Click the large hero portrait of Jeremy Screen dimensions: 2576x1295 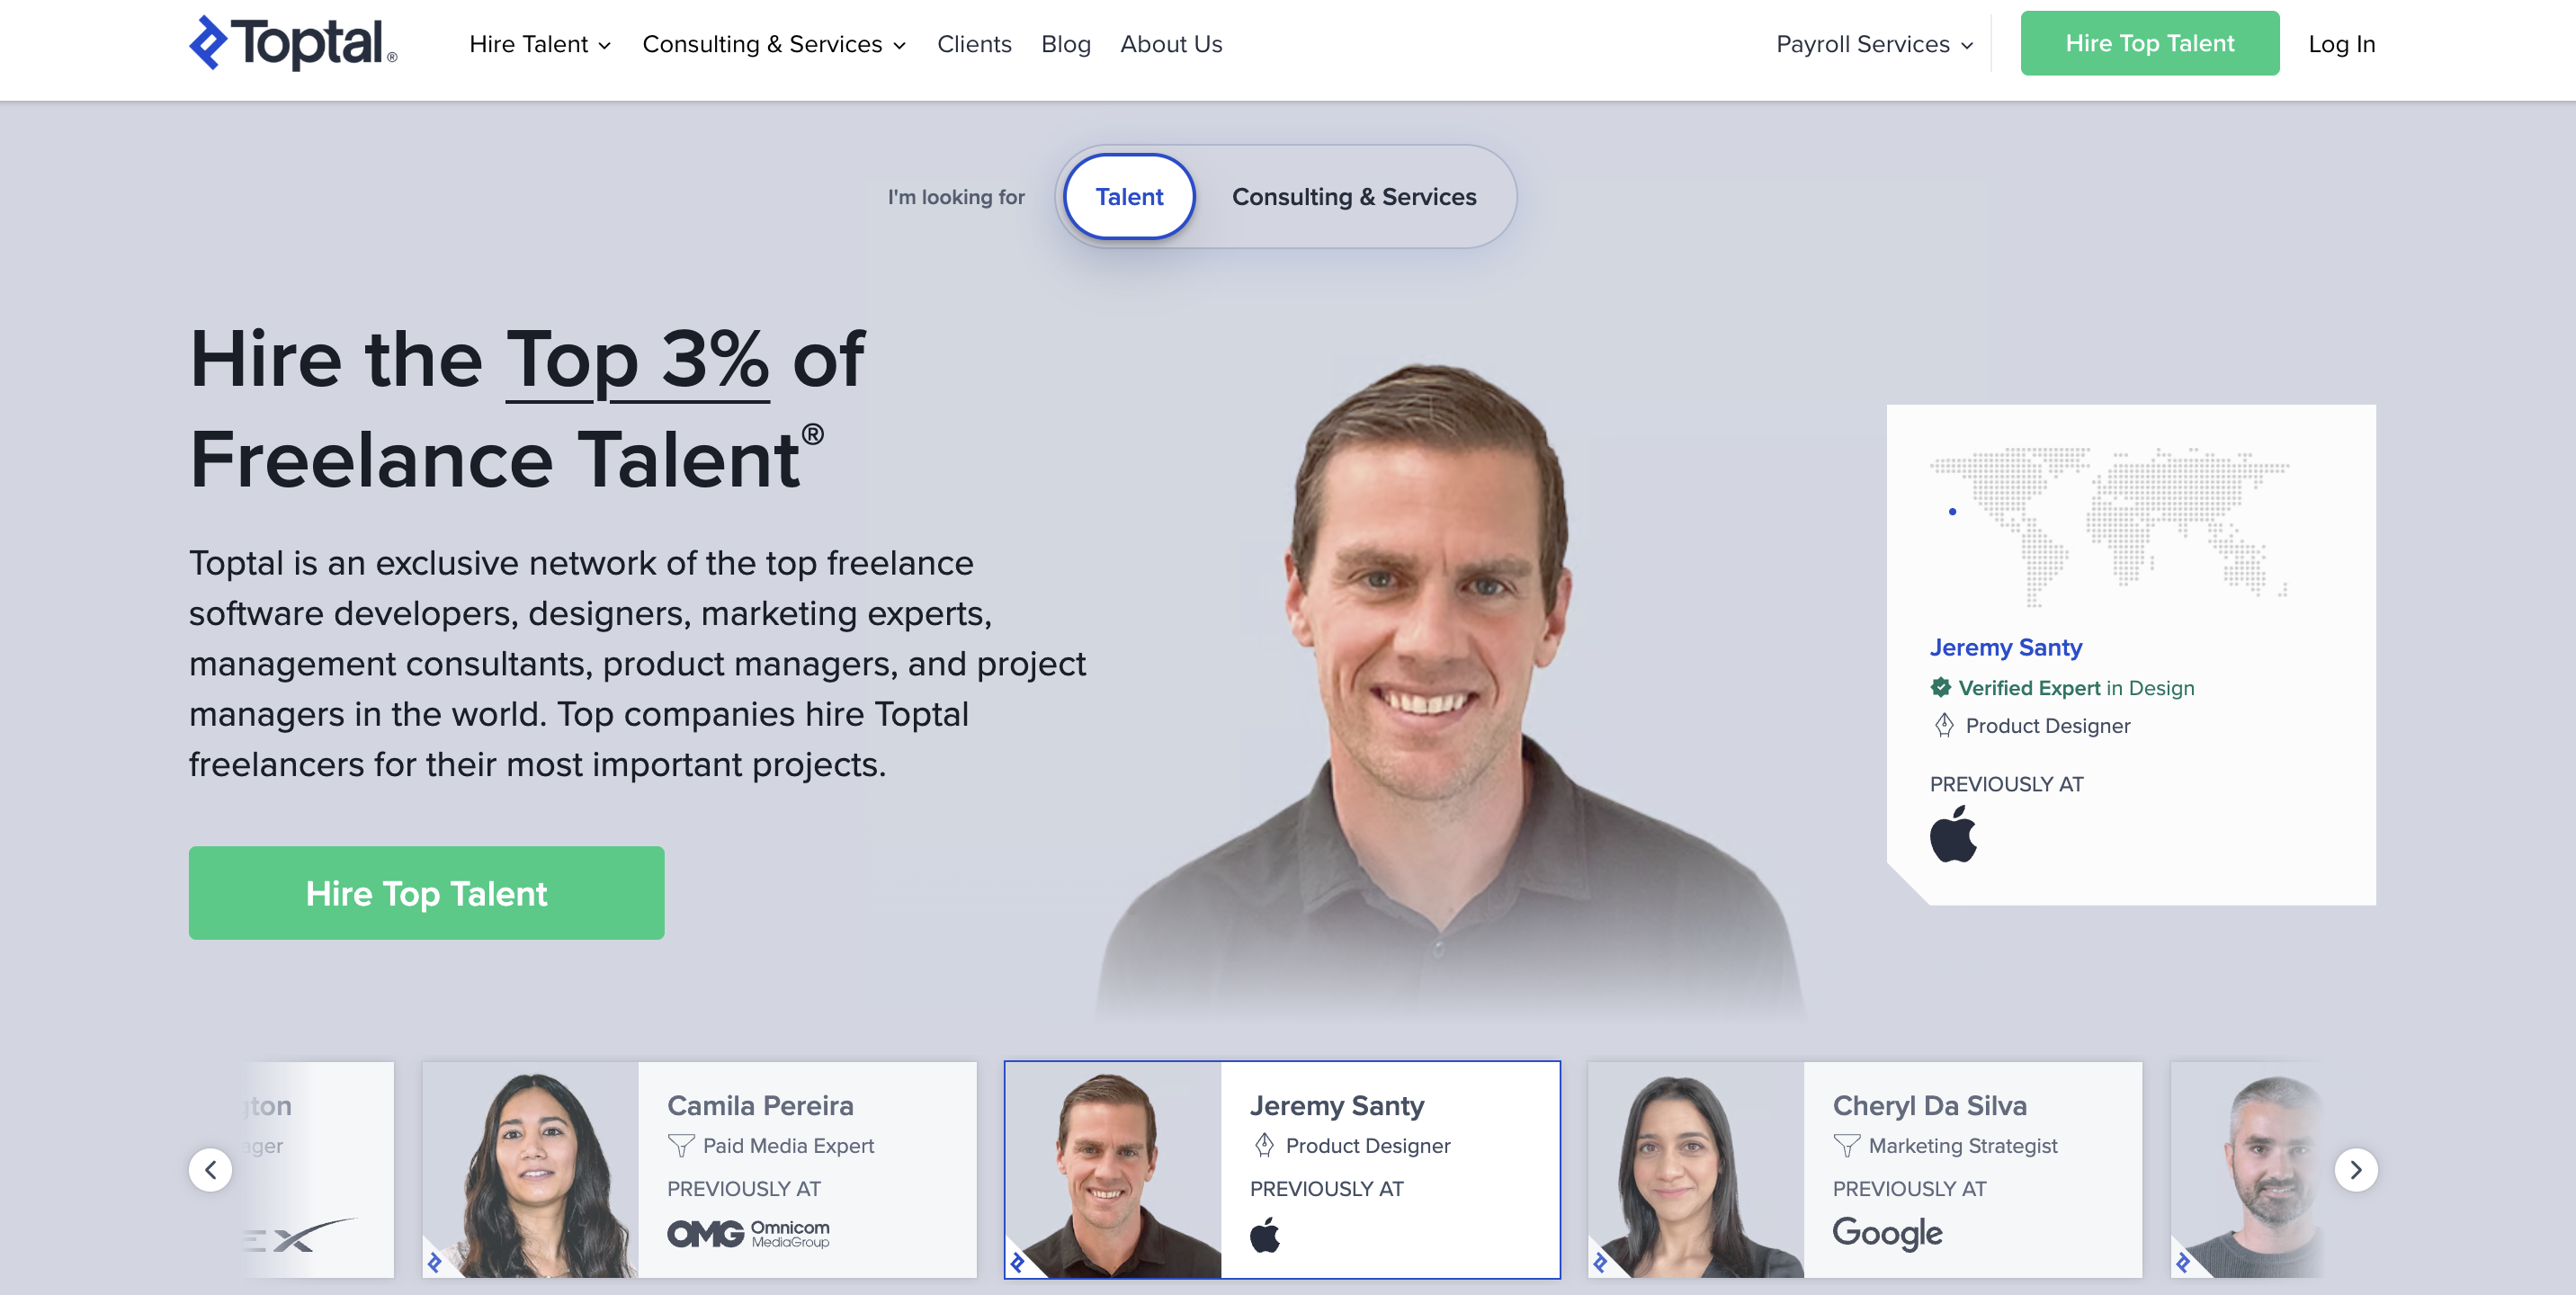[1448, 690]
